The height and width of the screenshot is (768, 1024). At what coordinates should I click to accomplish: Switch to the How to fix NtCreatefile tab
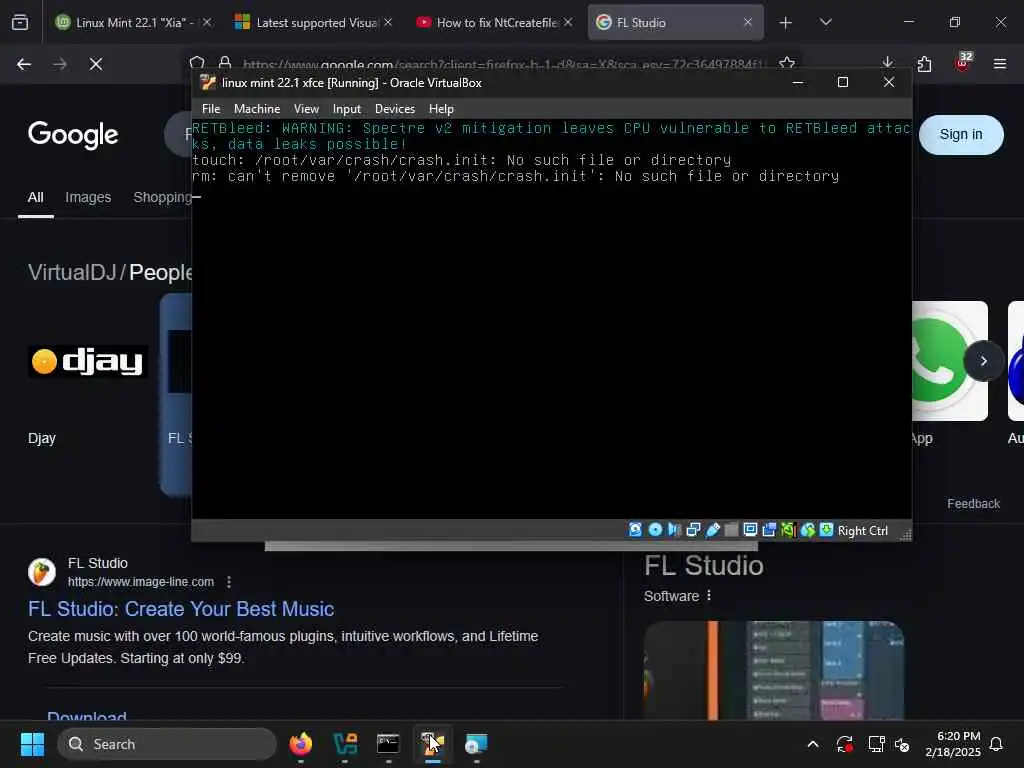click(494, 22)
